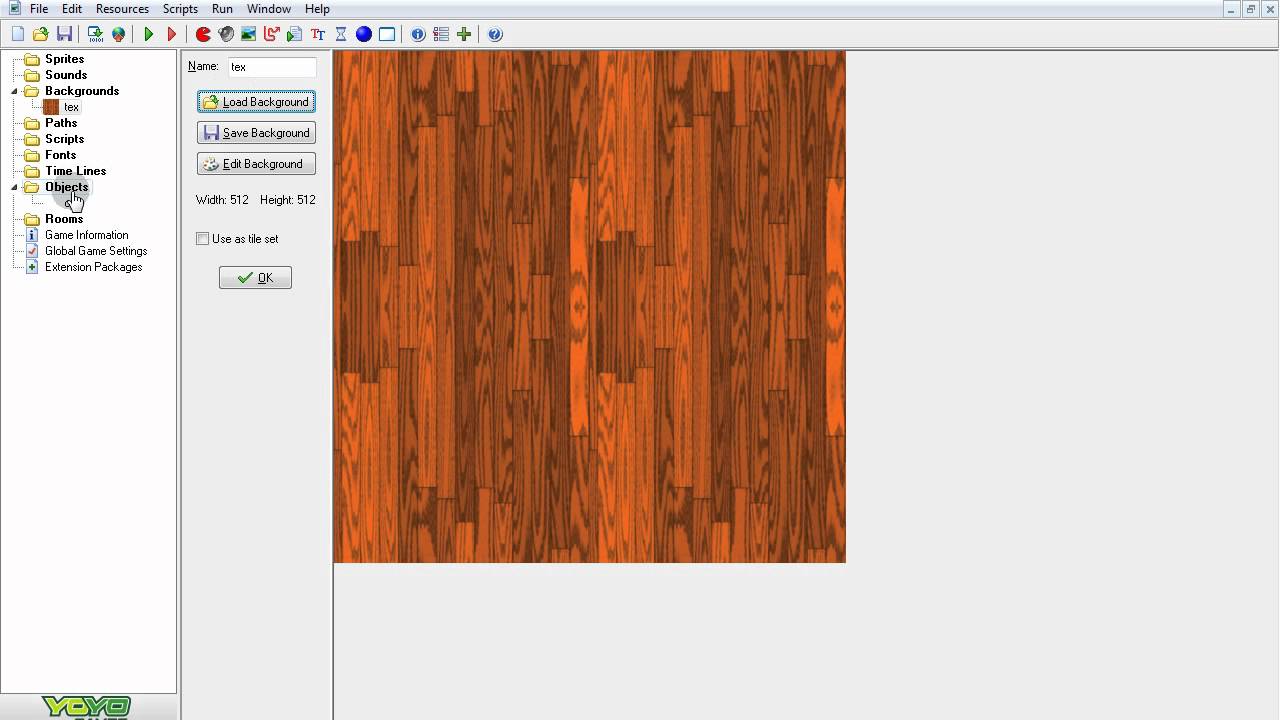This screenshot has width=1280, height=720.
Task: Create a new time line resource
Action: tap(341, 34)
